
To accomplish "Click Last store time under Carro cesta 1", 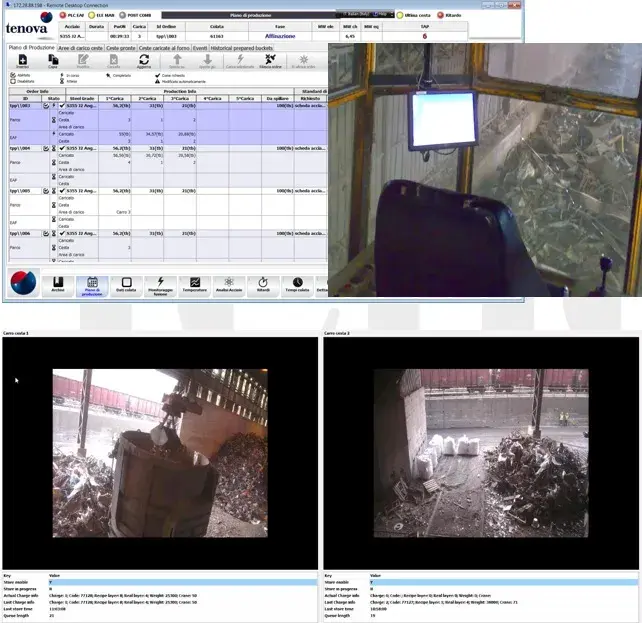I will (160, 609).
